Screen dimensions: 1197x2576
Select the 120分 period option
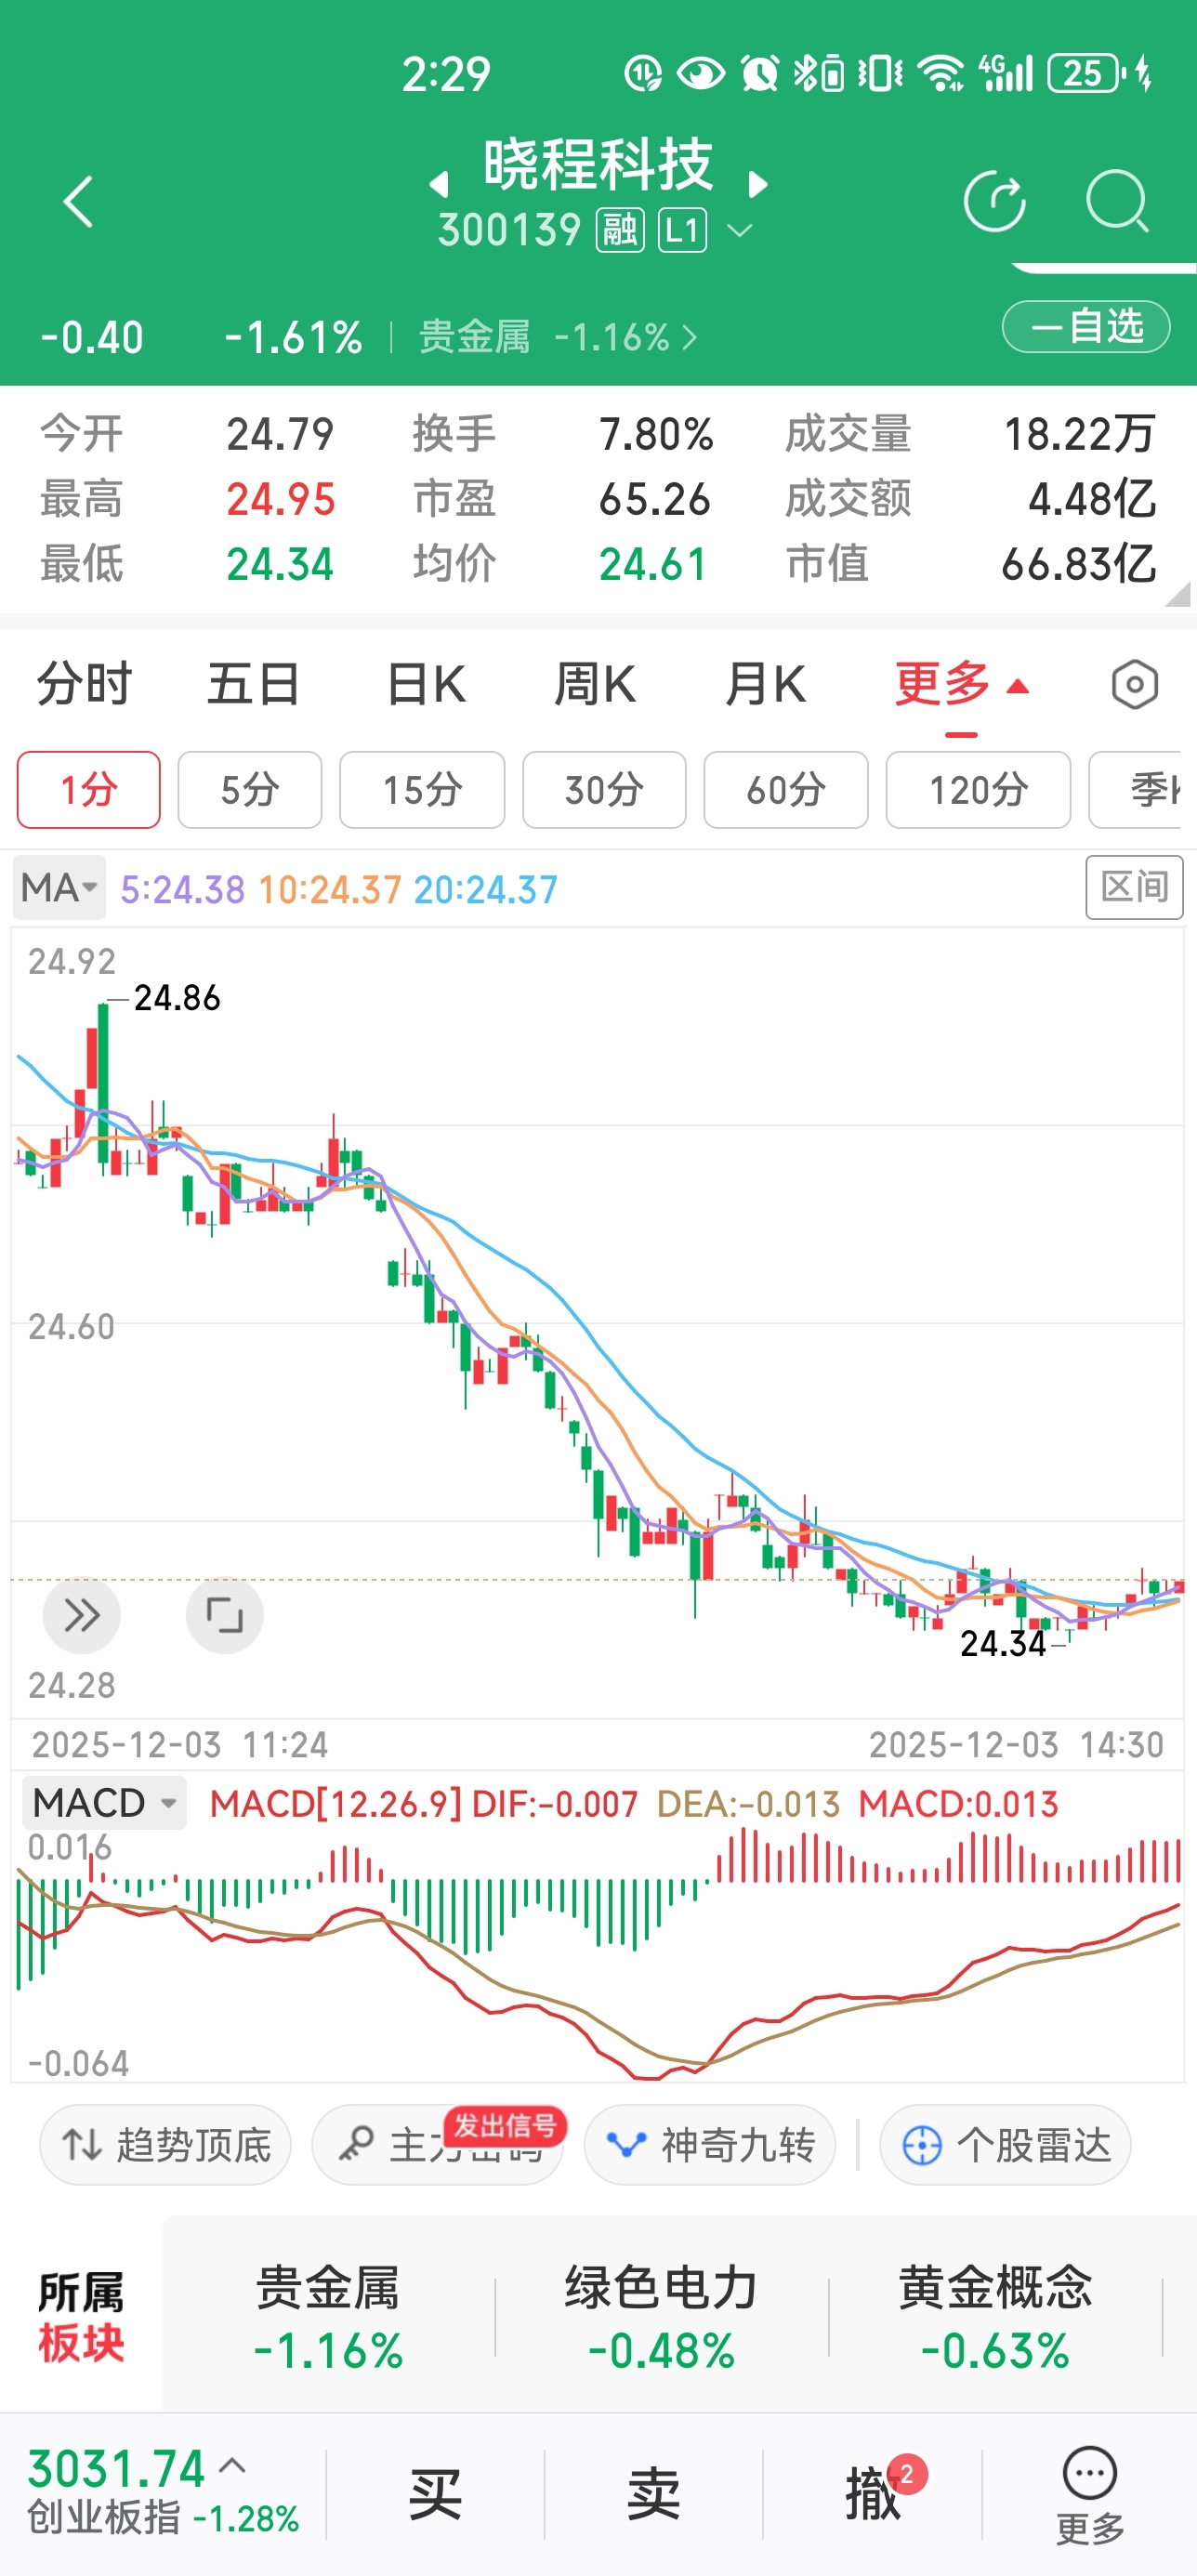pyautogui.click(x=978, y=790)
